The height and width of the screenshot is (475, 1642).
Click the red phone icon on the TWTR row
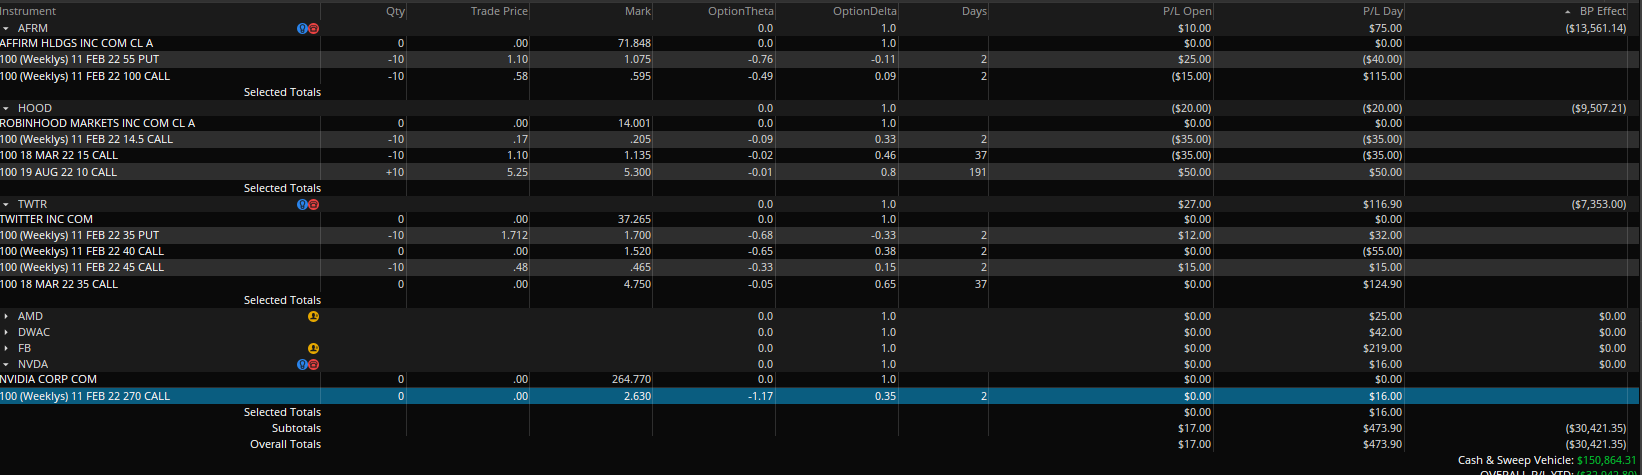(313, 204)
